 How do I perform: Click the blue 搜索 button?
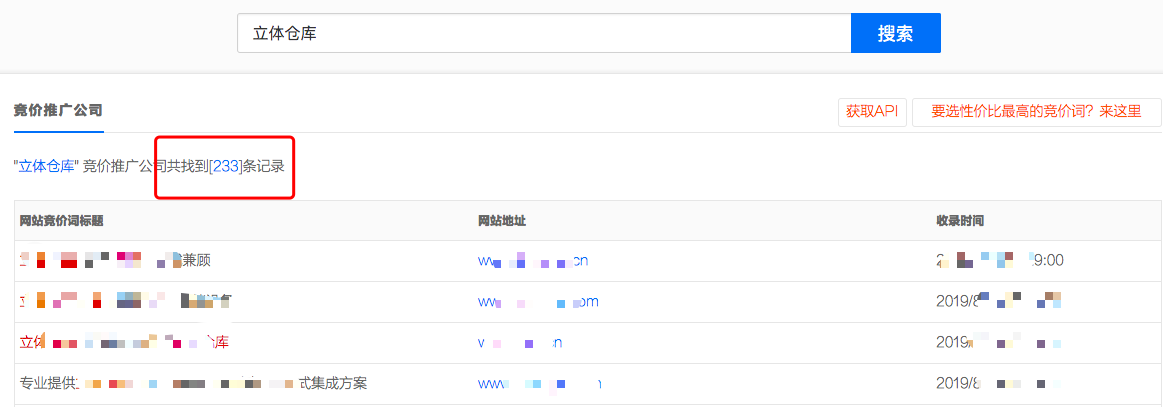tap(895, 33)
